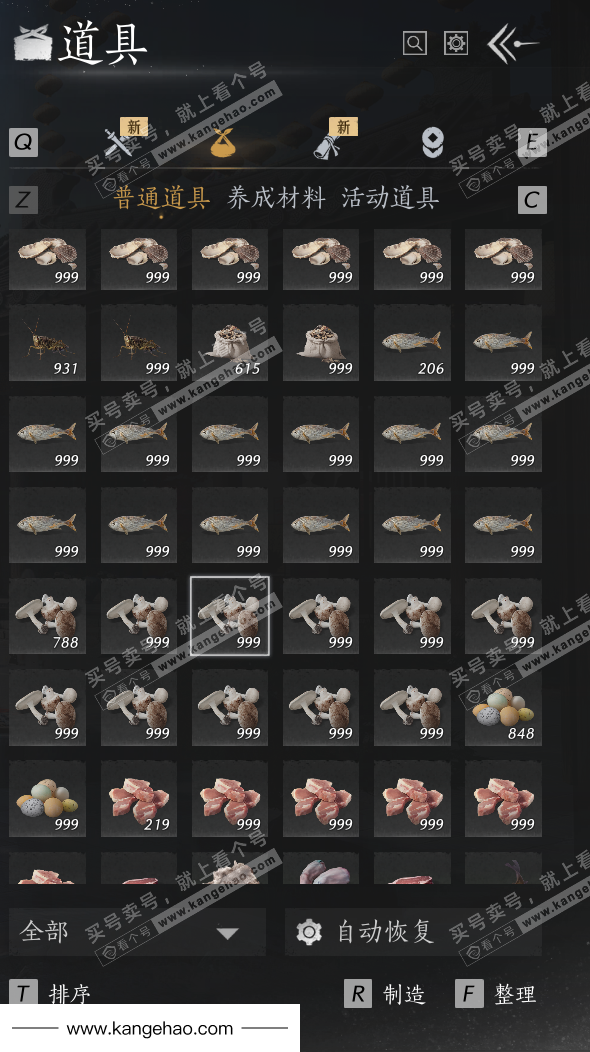Select the 普通道具 tab

(162, 198)
